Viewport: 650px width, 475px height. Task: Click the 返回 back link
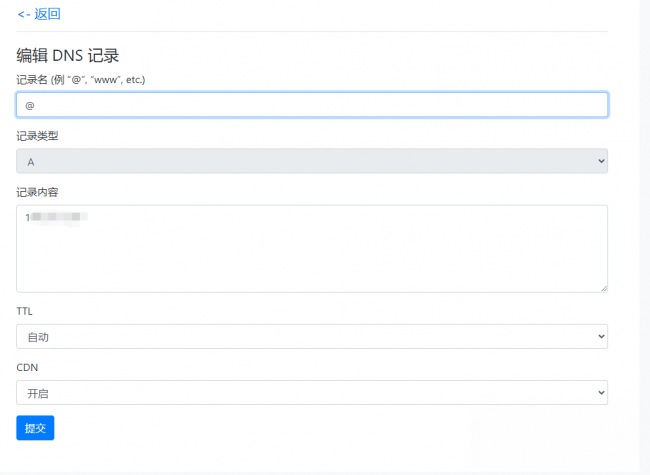pyautogui.click(x=39, y=14)
